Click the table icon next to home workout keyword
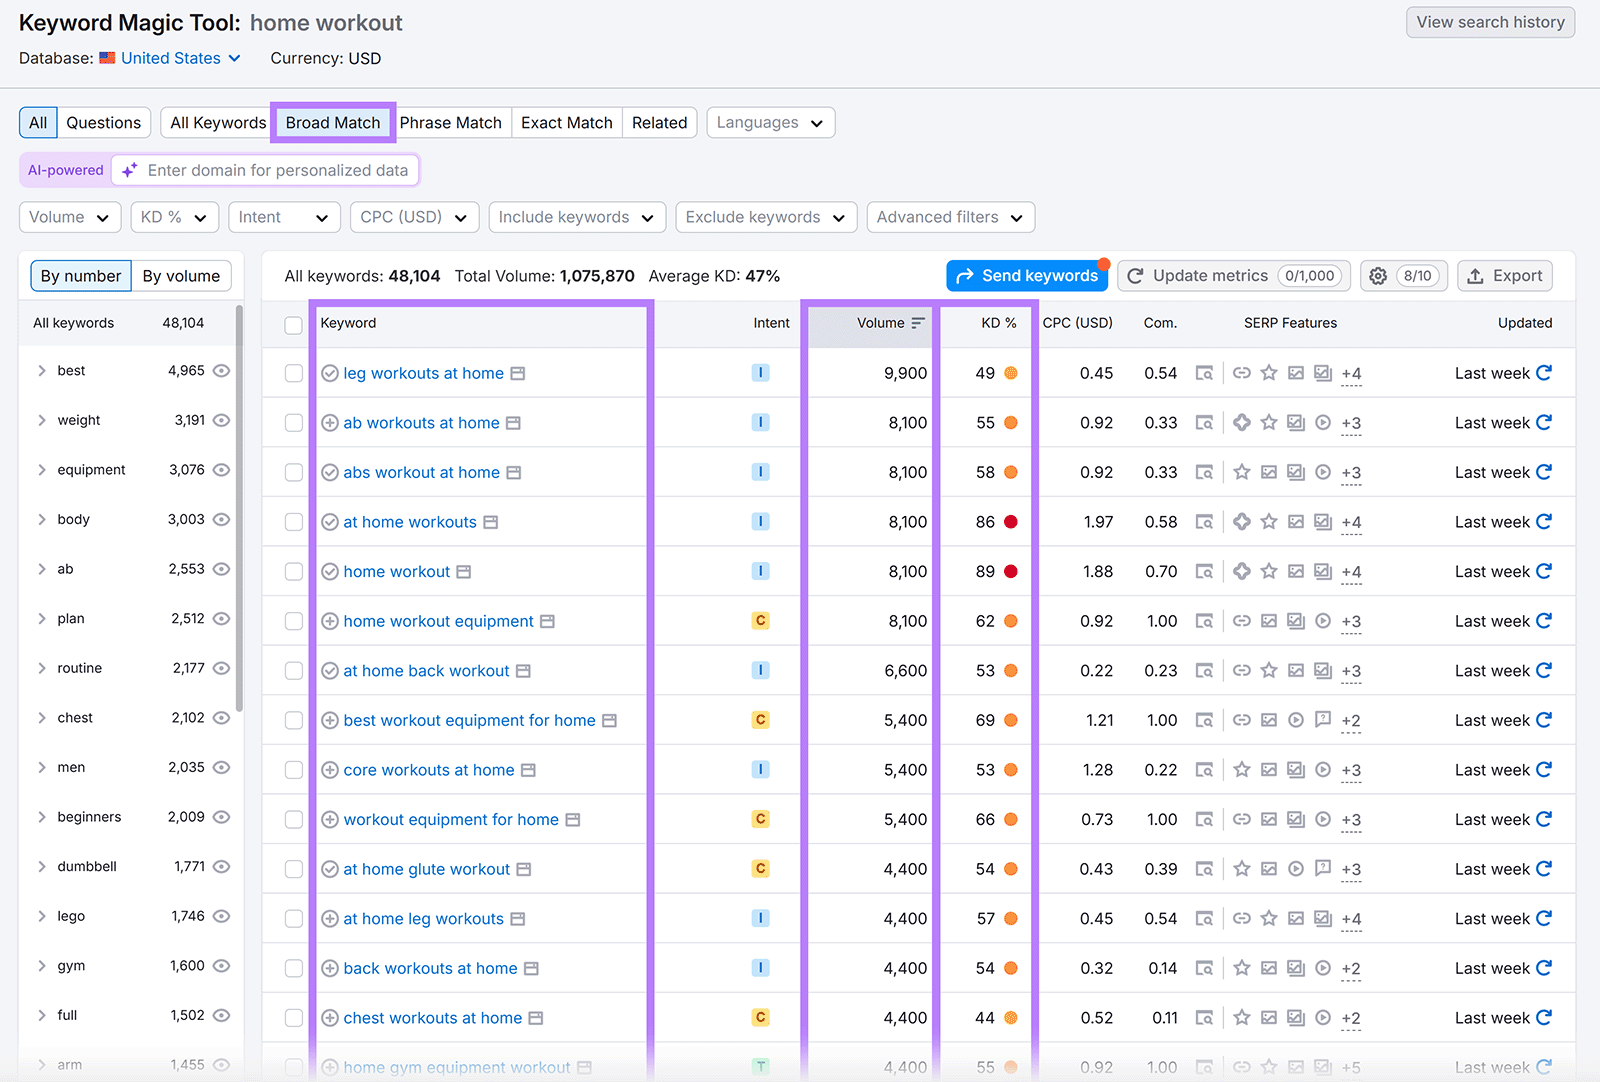 coord(463,571)
